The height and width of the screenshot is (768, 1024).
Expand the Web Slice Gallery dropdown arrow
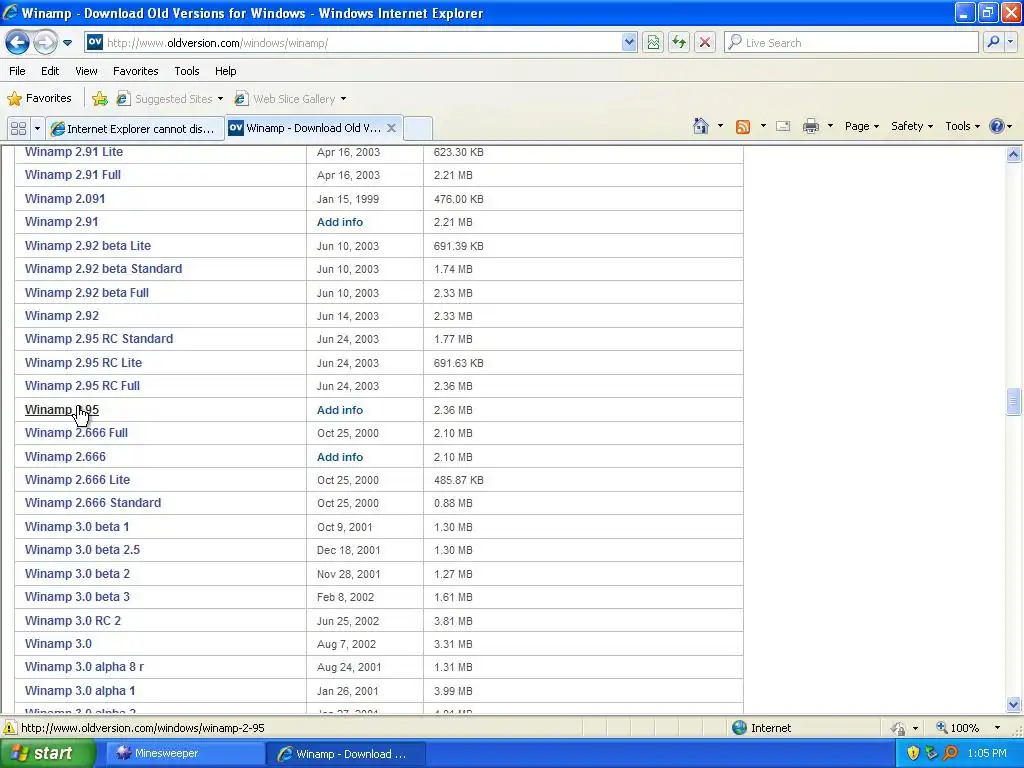(x=344, y=99)
